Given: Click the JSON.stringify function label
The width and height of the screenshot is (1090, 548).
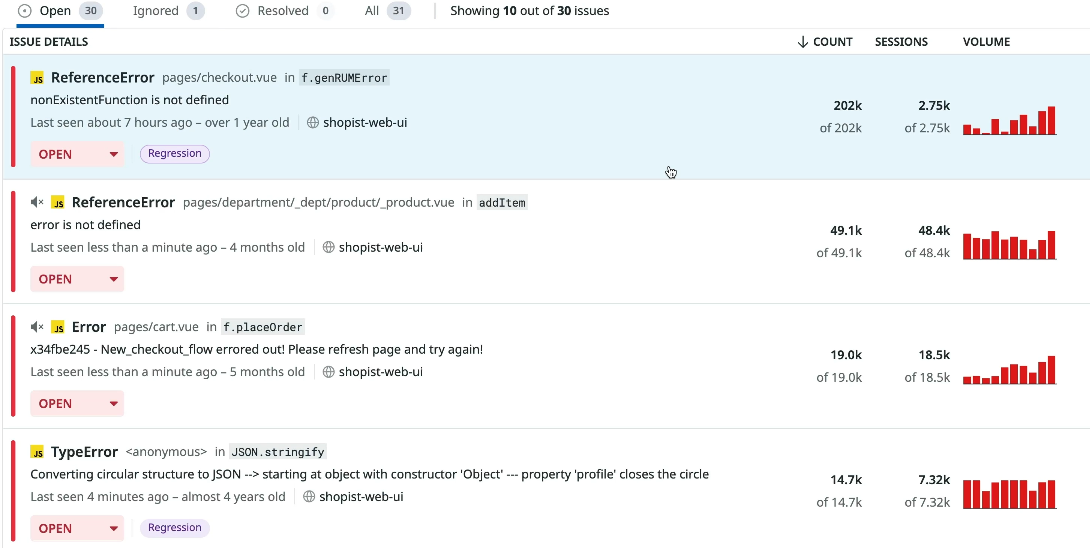Looking at the screenshot, I should click(278, 453).
